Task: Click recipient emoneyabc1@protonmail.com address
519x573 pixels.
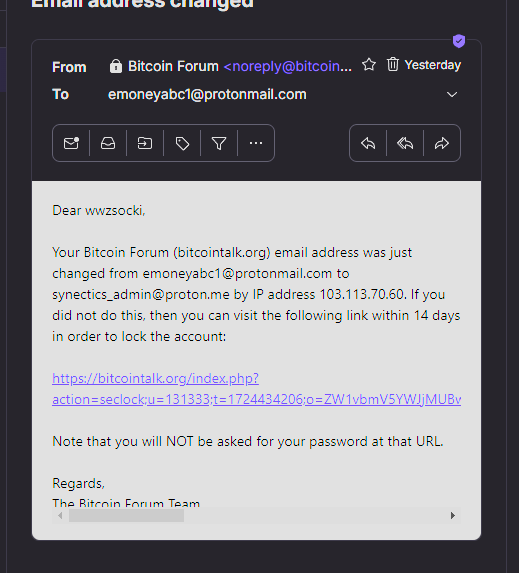Action: point(207,95)
